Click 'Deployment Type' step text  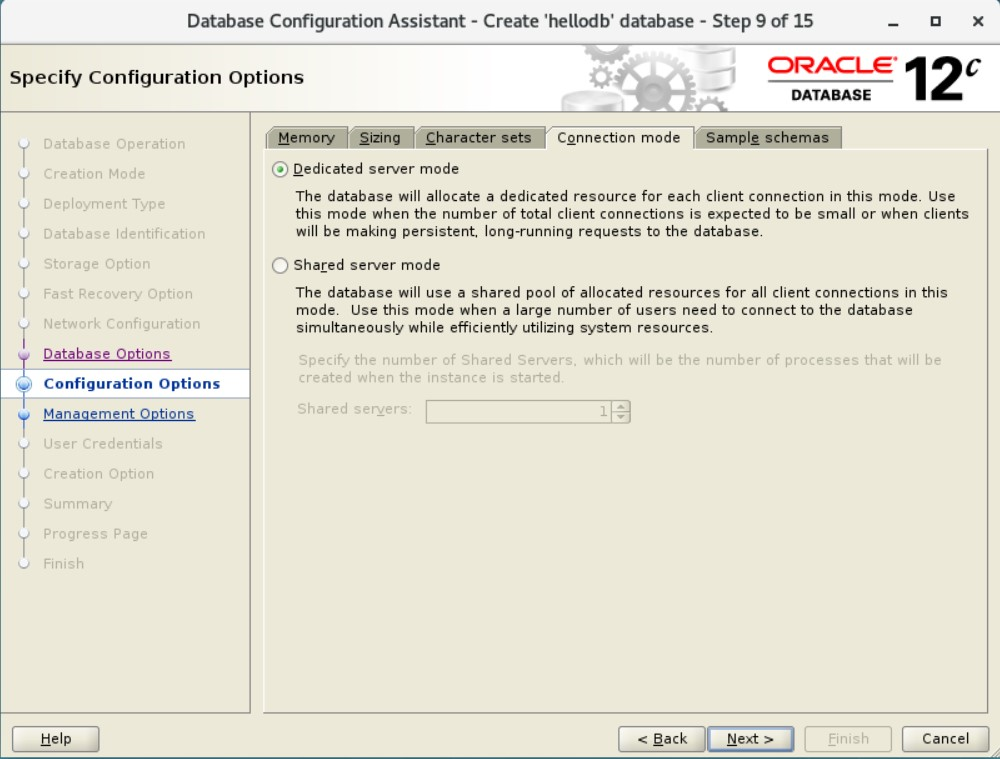(x=104, y=204)
